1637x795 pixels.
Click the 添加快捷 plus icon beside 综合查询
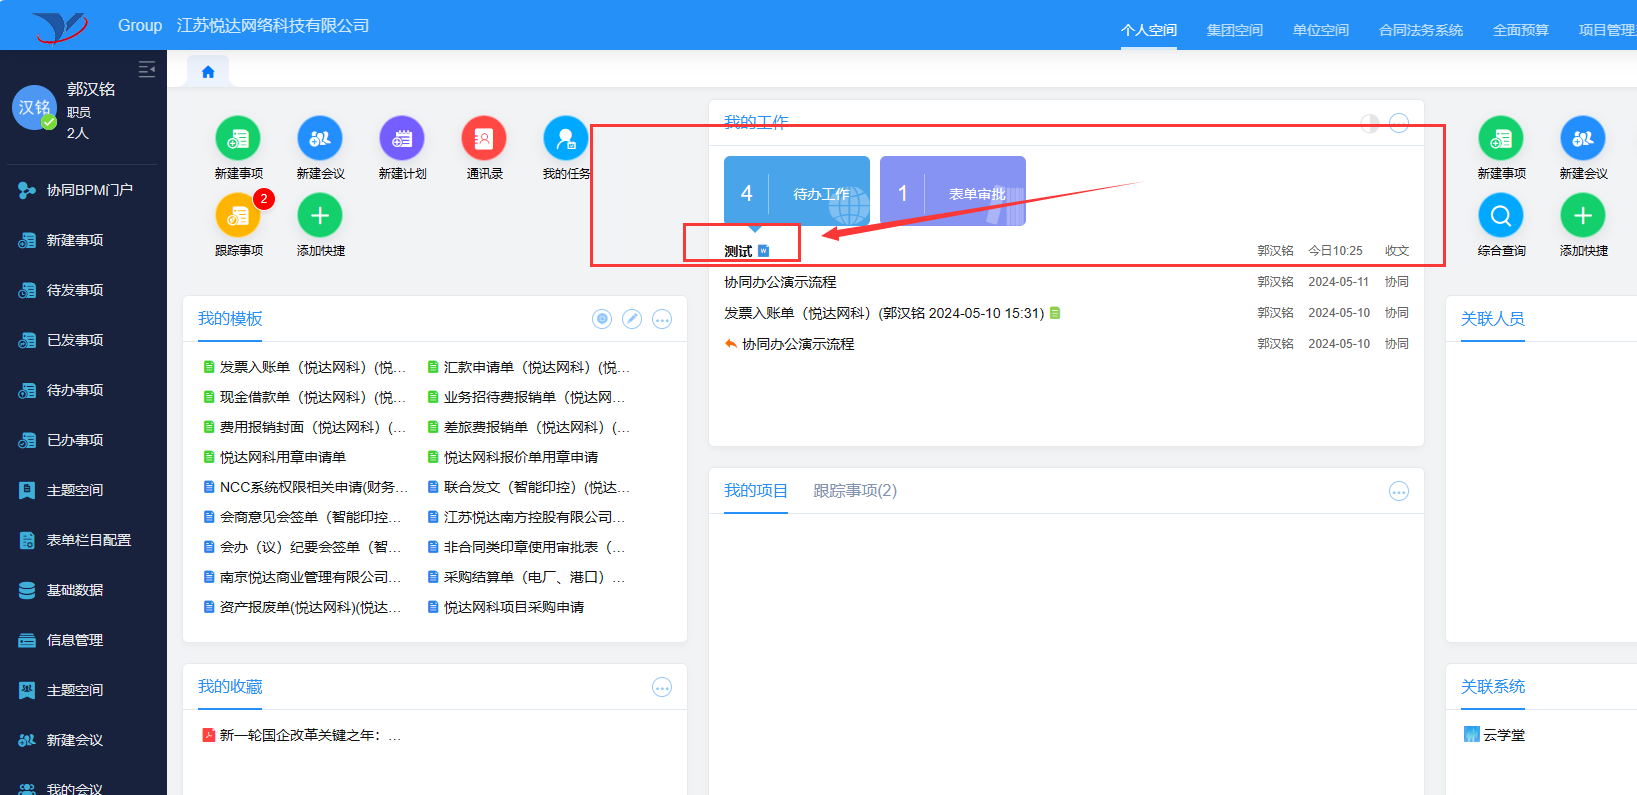(1583, 216)
